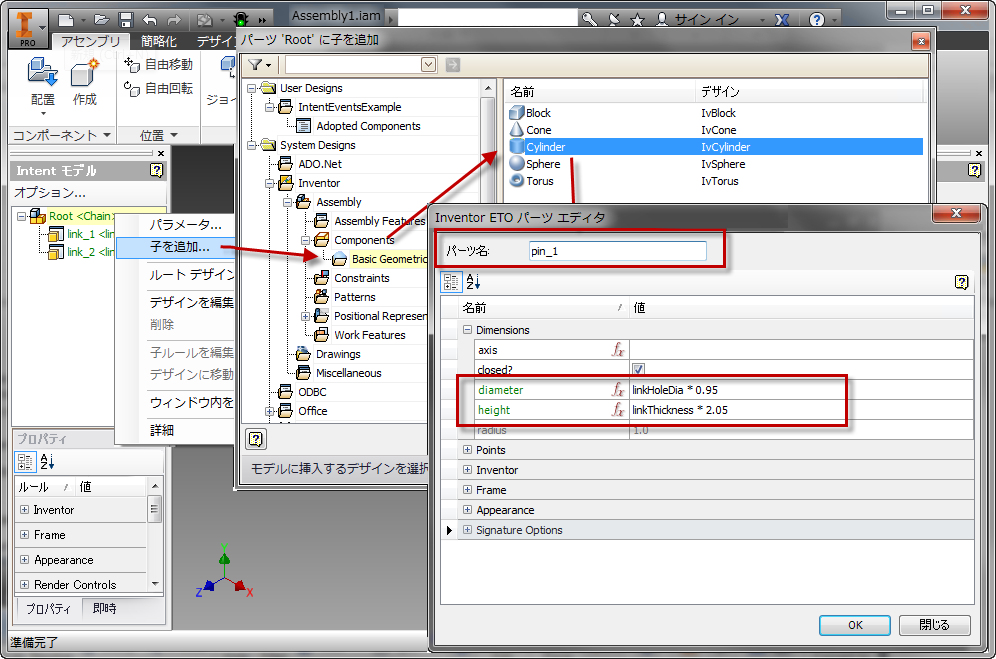Click the help icon in Intent モデル panel header
This screenshot has height=659, width=996.
pos(156,170)
